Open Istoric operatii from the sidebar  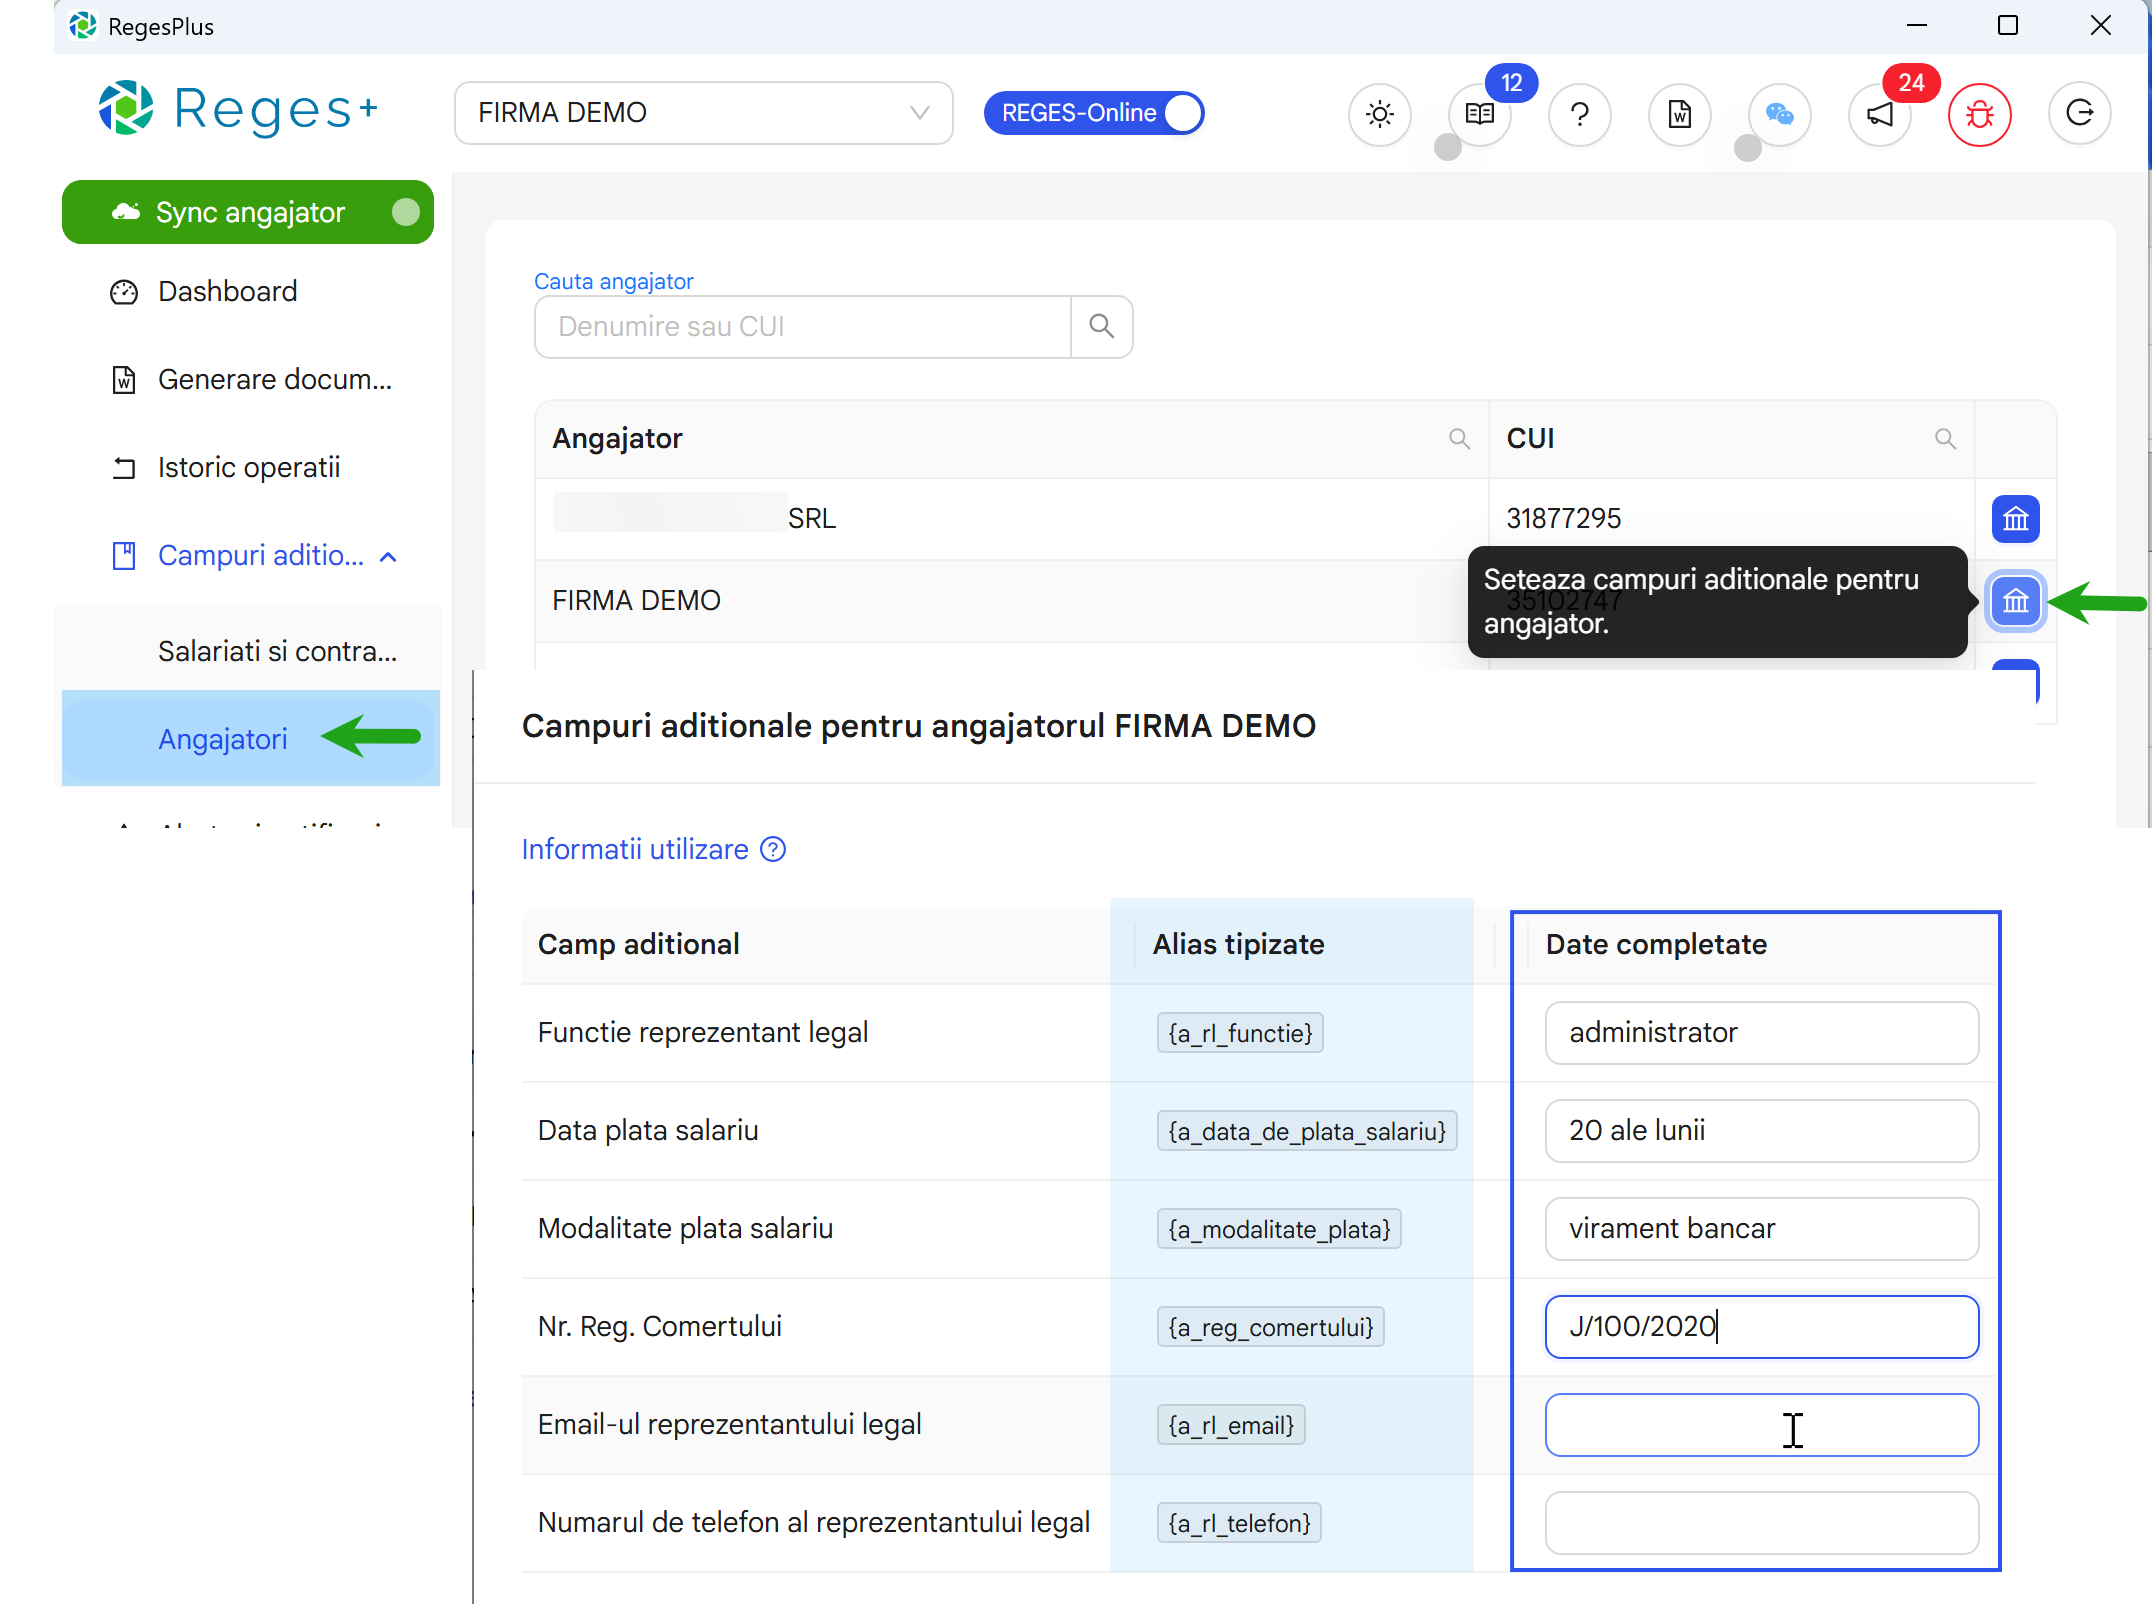248,467
